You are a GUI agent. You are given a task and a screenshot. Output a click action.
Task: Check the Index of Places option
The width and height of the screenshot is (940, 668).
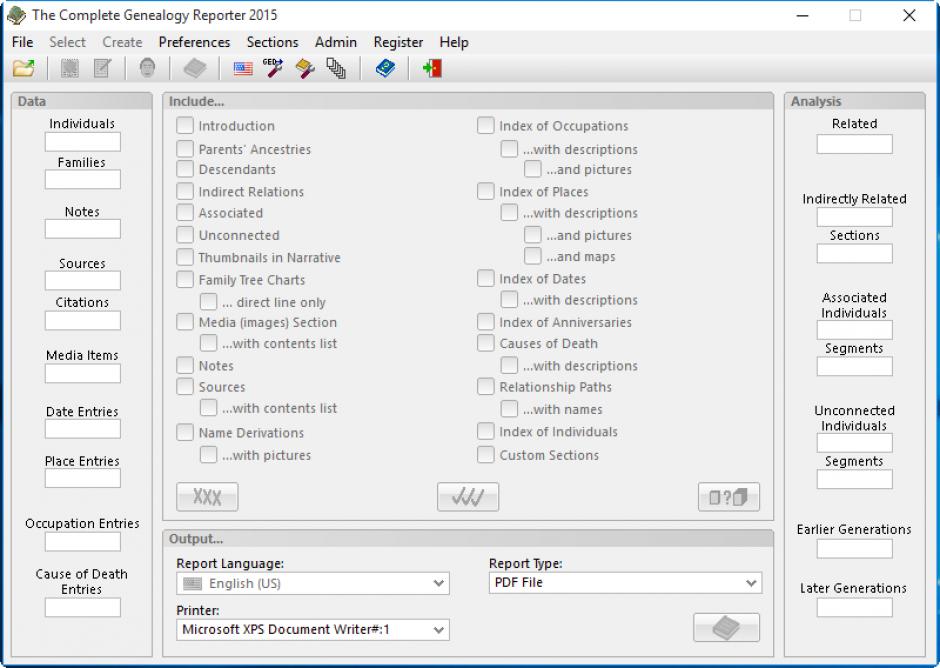(486, 191)
